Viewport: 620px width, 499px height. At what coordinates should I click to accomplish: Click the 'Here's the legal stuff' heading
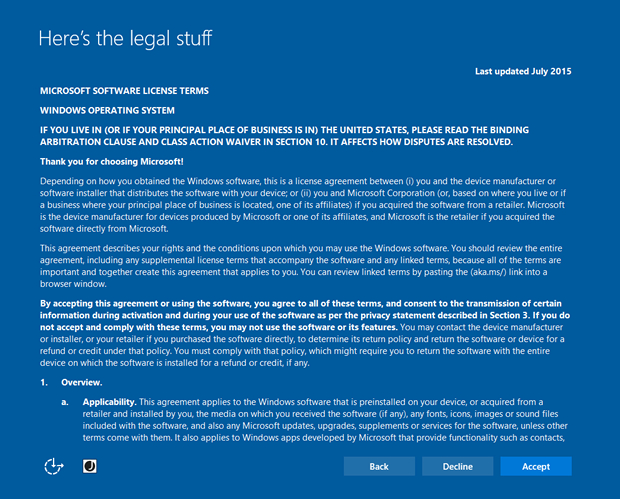tap(125, 39)
